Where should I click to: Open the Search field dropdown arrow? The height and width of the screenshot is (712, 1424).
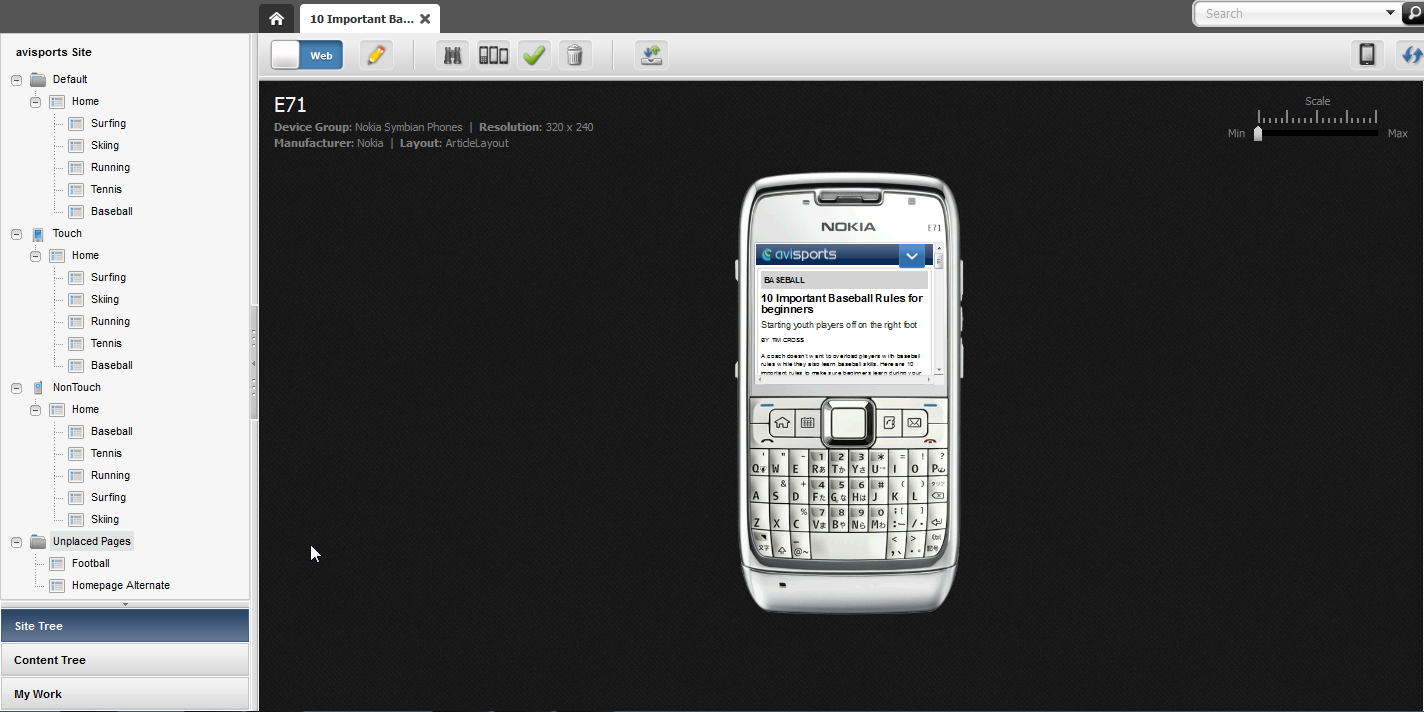pos(1391,13)
